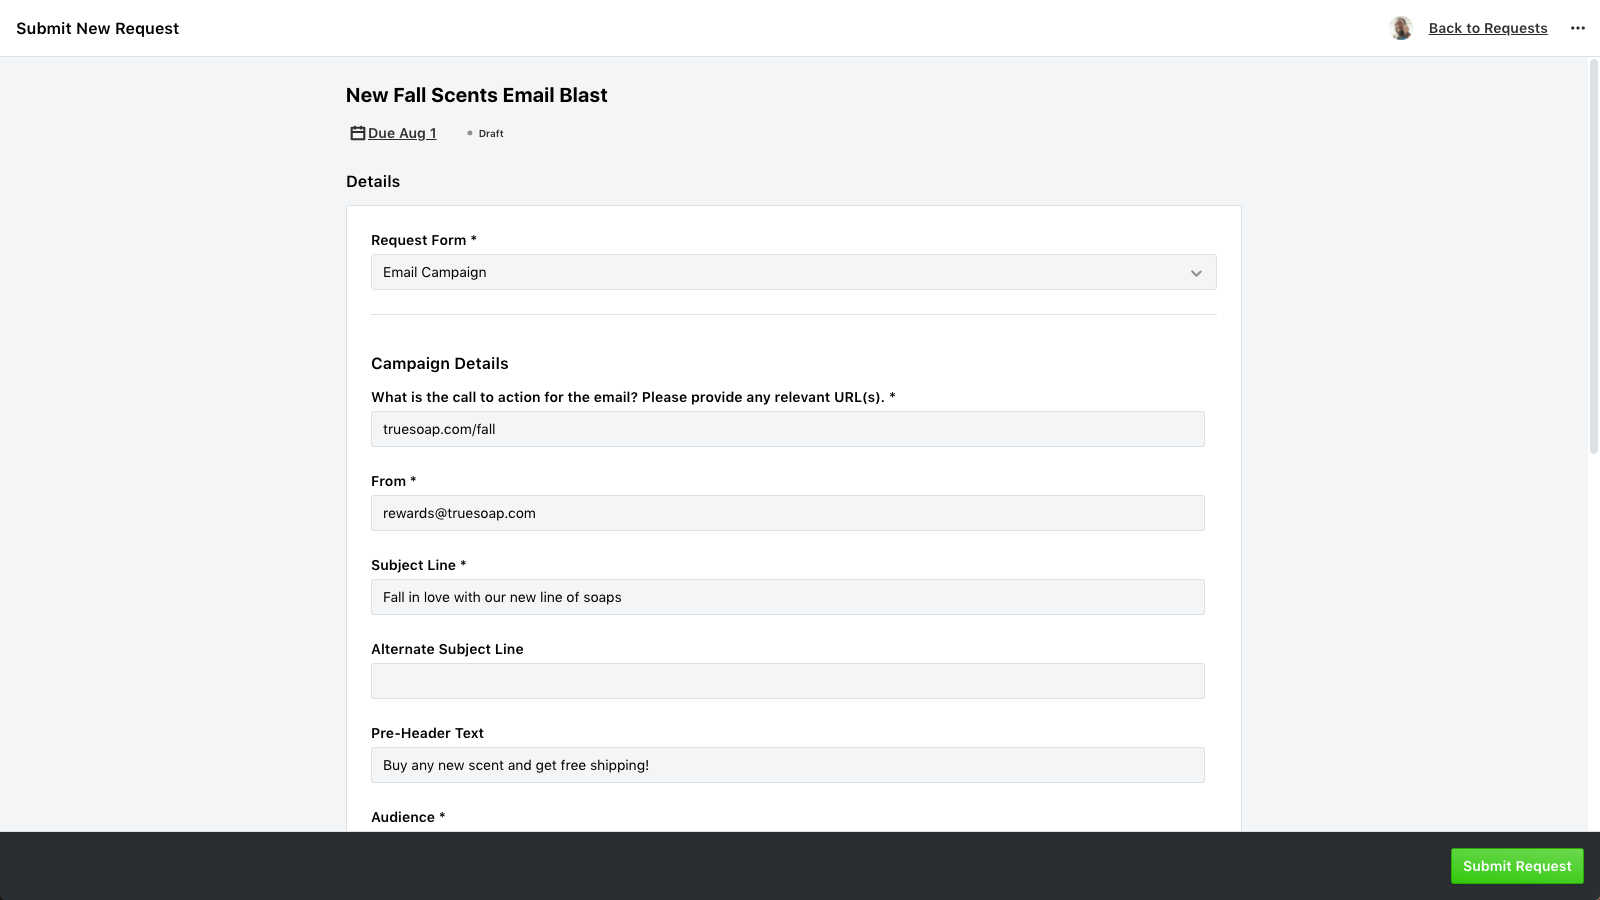Click the From email address field
This screenshot has height=900, width=1600.
(x=787, y=513)
